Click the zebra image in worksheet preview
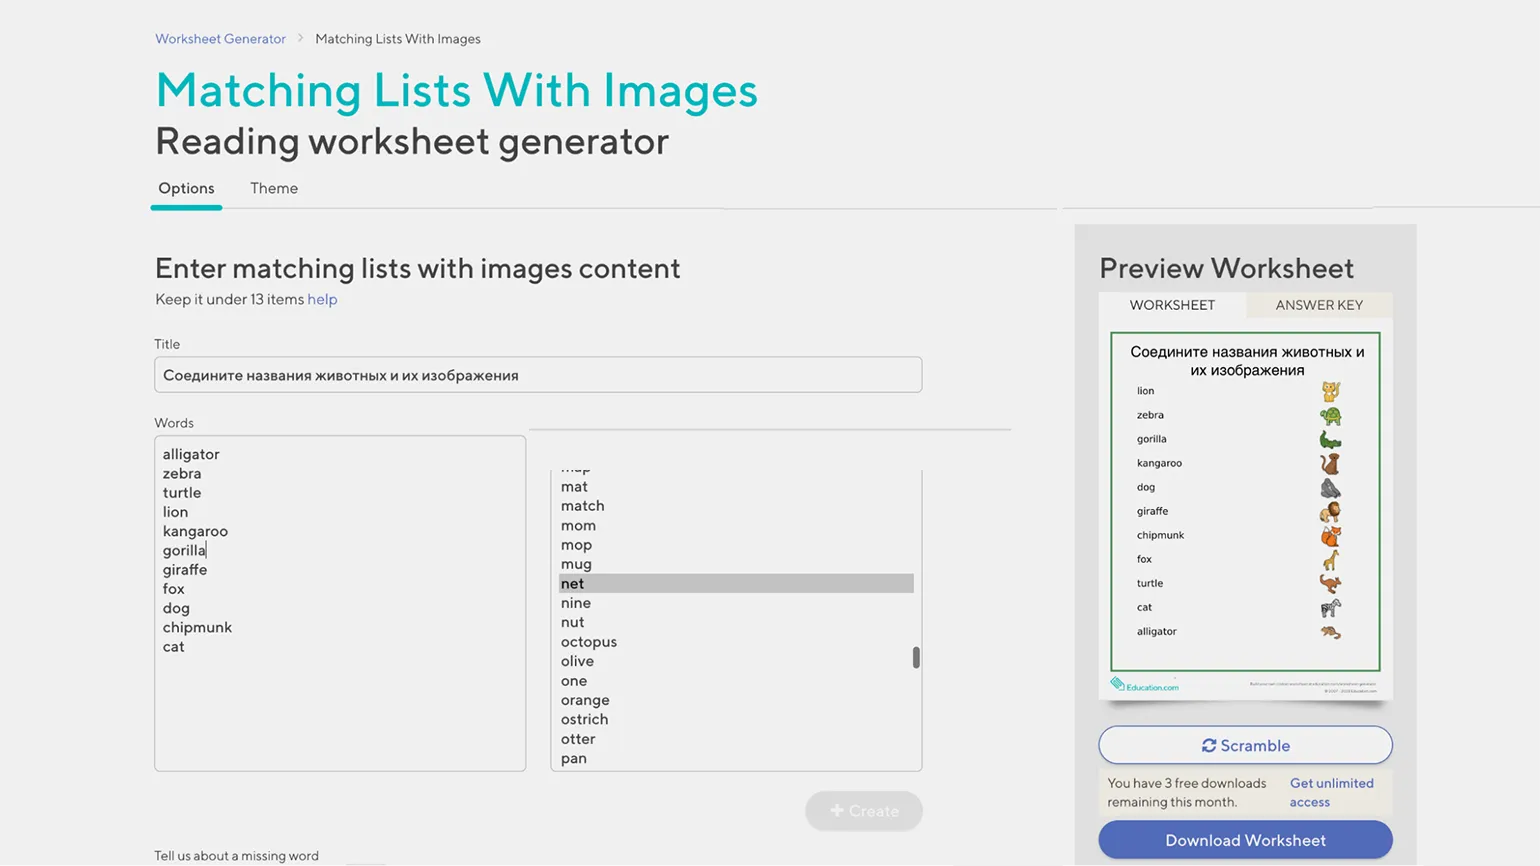Image resolution: width=1540 pixels, height=866 pixels. tap(1330, 608)
